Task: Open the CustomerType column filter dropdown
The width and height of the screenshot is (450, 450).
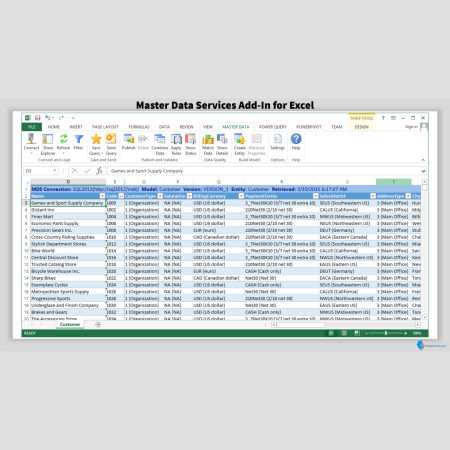Action: click(160, 196)
